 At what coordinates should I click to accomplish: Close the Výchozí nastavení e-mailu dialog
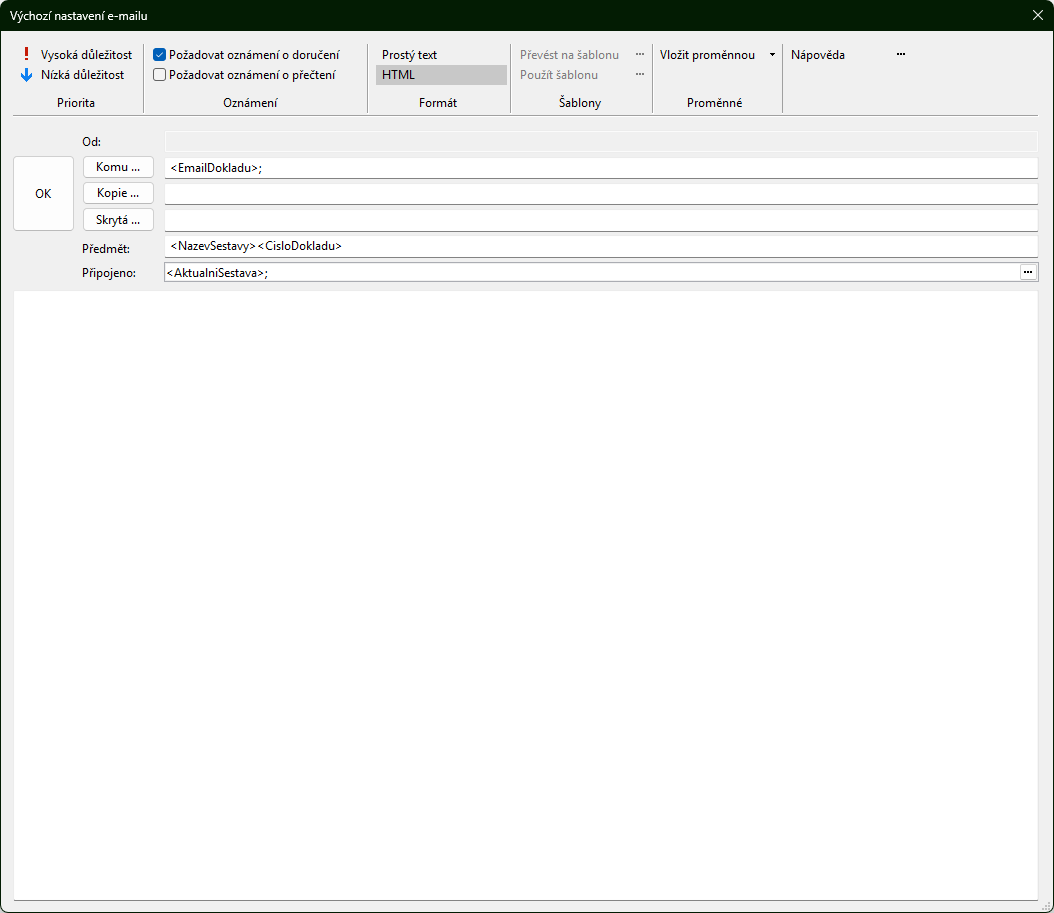coord(1037,15)
